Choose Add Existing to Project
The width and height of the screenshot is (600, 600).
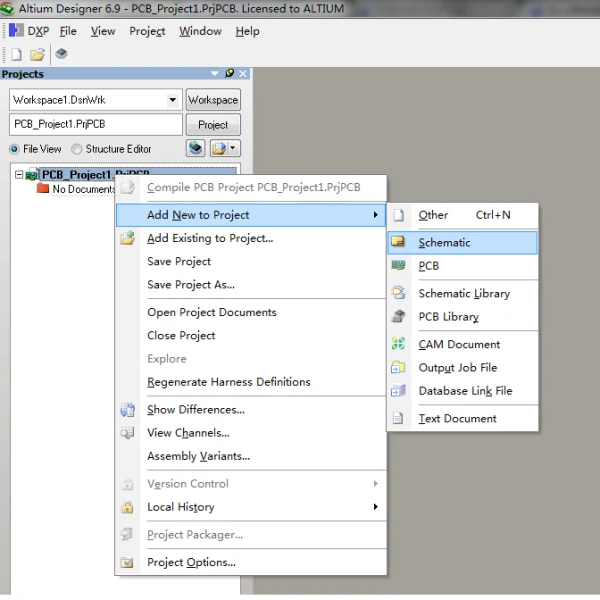click(x=251, y=238)
